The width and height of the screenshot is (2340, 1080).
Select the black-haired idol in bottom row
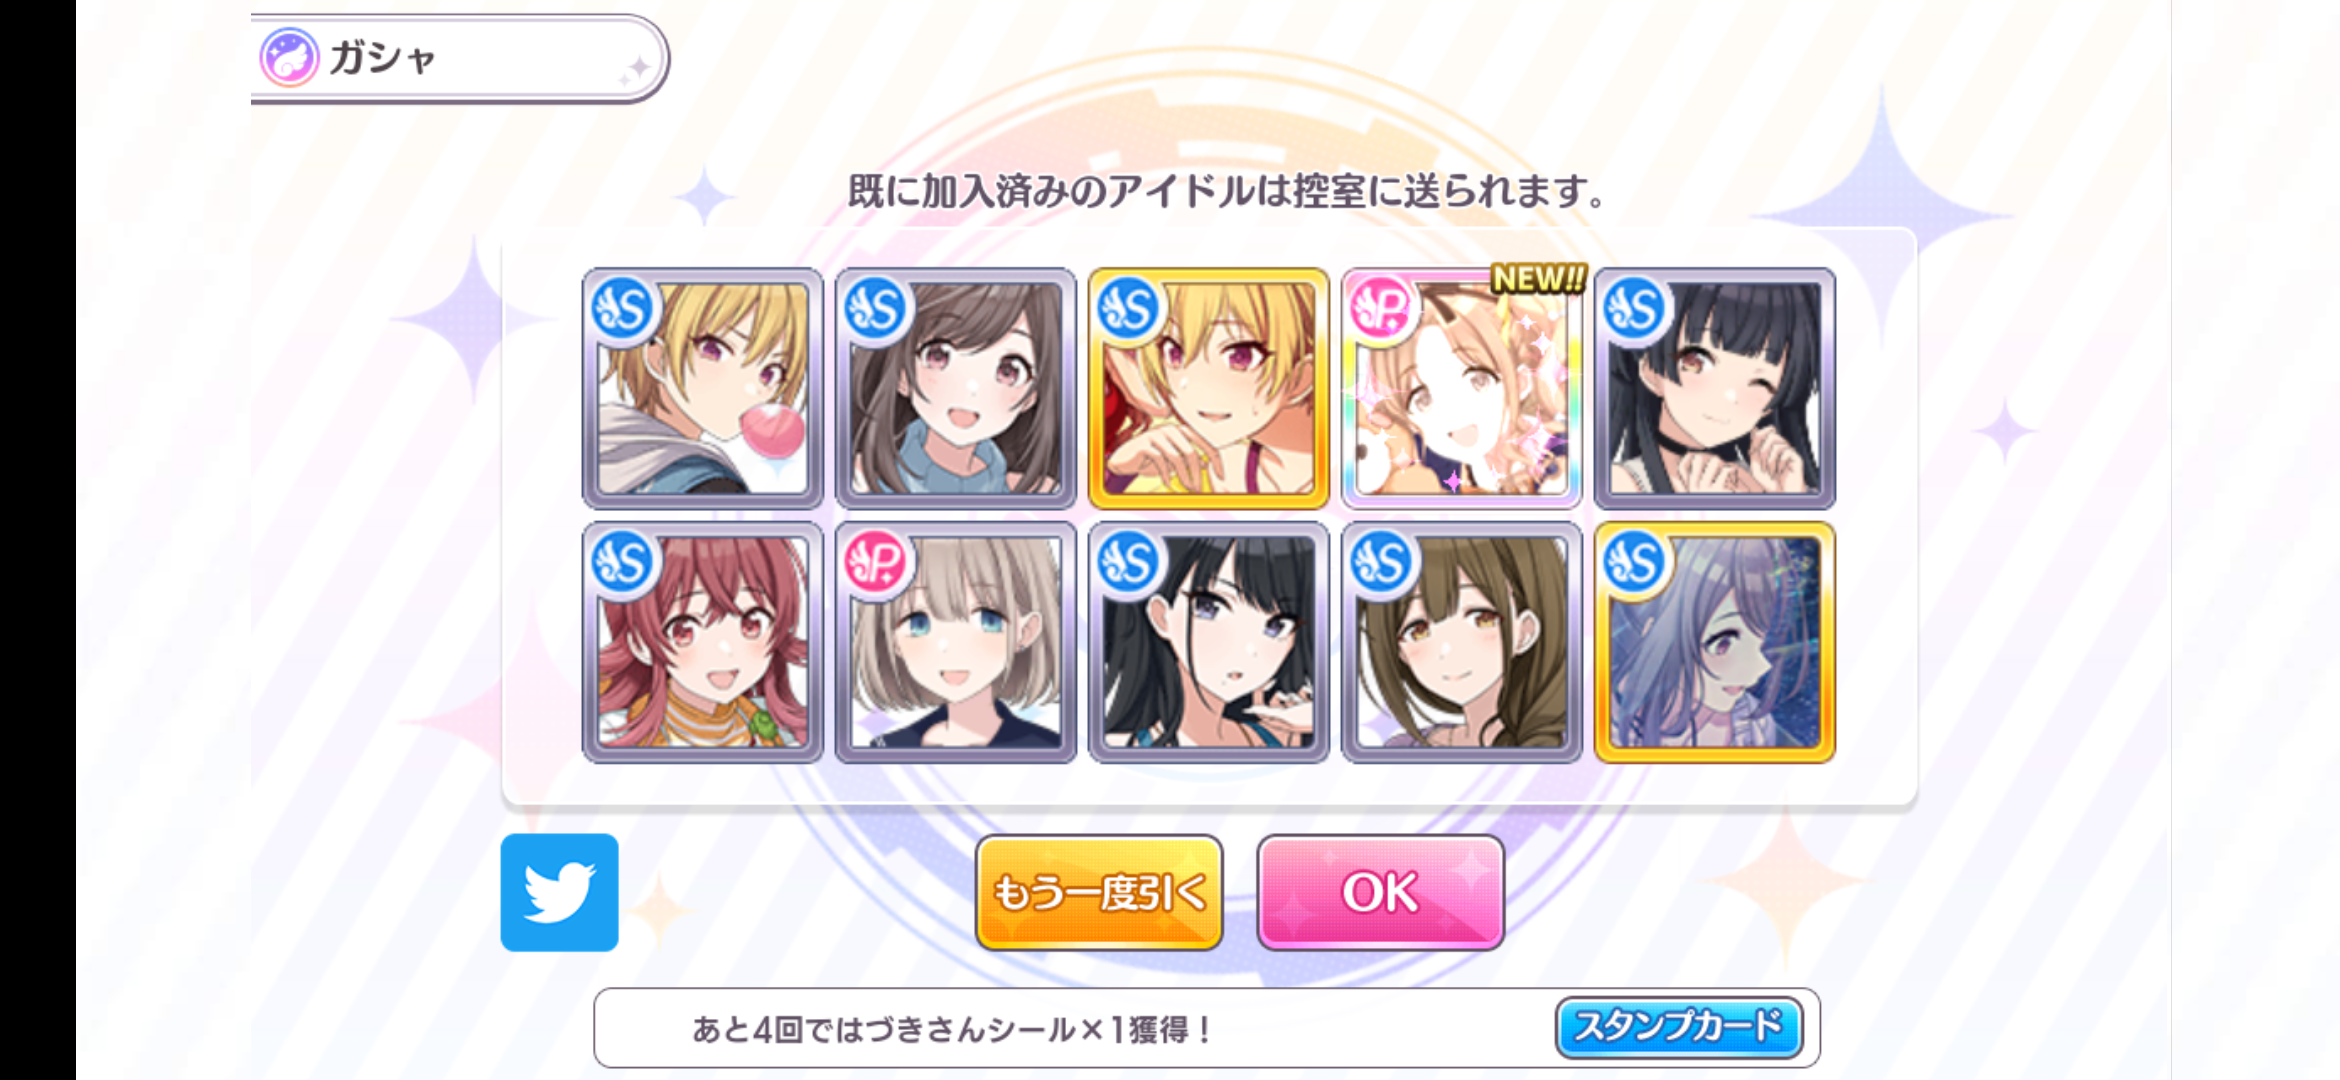click(x=1209, y=642)
